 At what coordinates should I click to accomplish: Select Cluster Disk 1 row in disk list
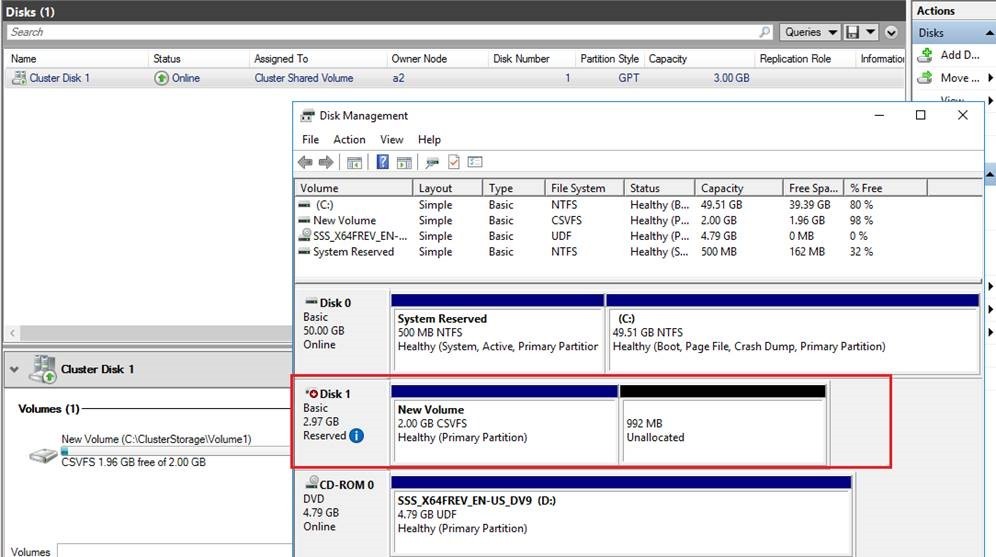pyautogui.click(x=58, y=78)
